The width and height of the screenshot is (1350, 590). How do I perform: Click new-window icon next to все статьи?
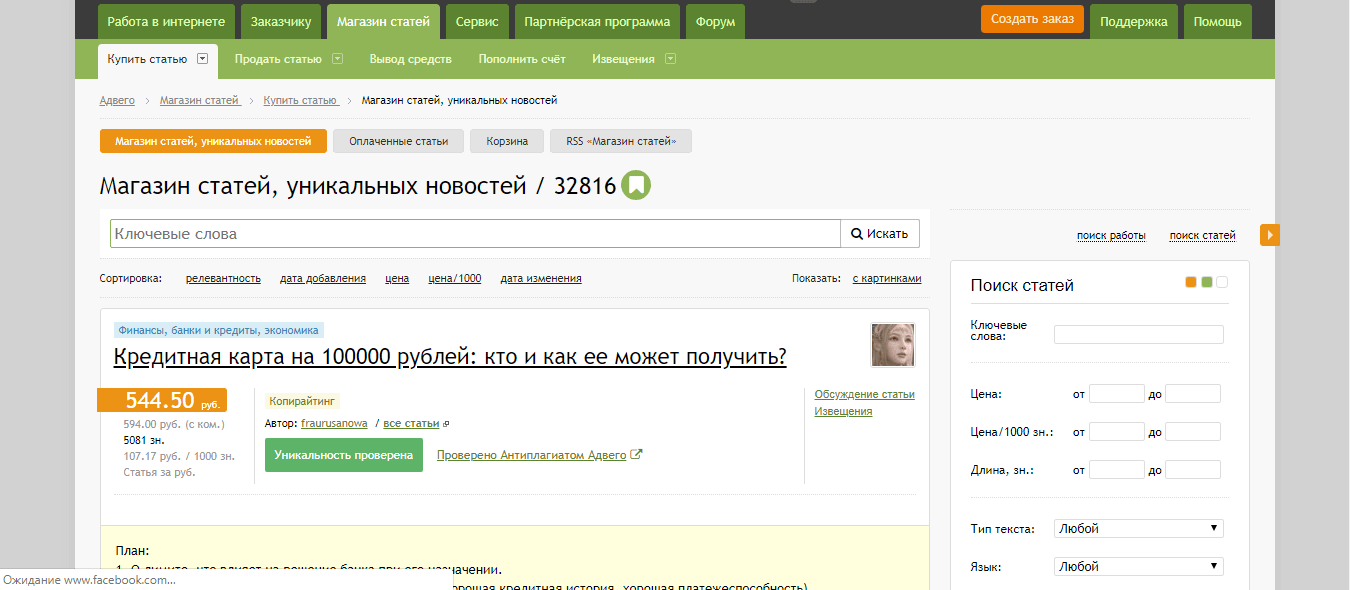tap(446, 424)
